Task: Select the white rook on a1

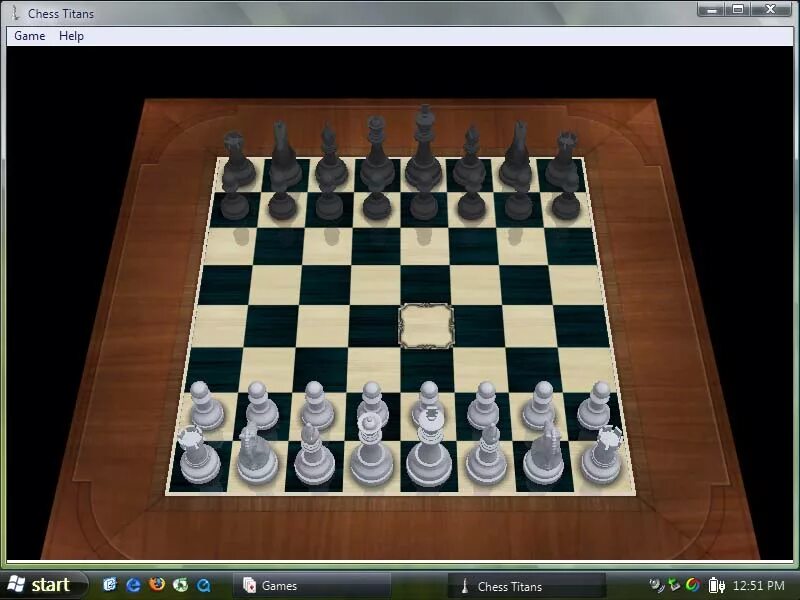Action: [198, 455]
